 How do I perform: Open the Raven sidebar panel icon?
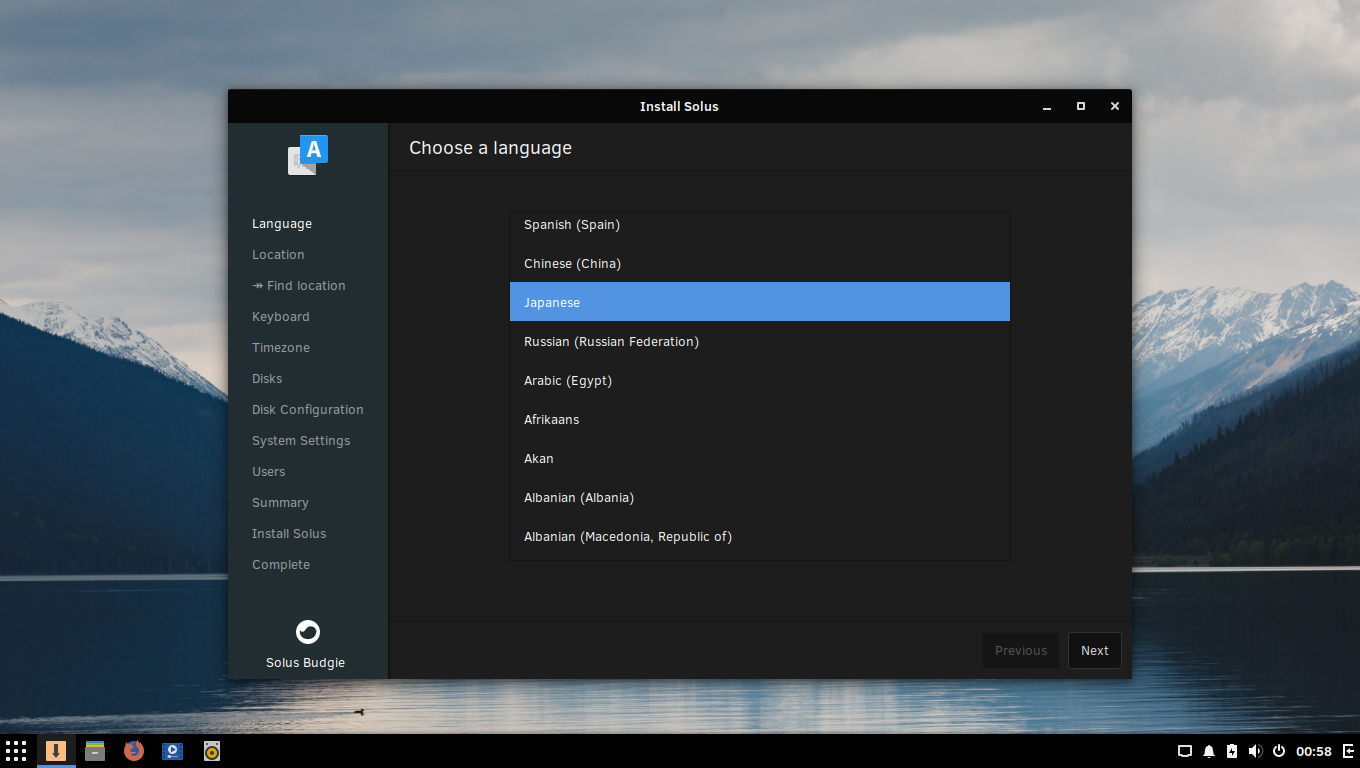click(1348, 751)
